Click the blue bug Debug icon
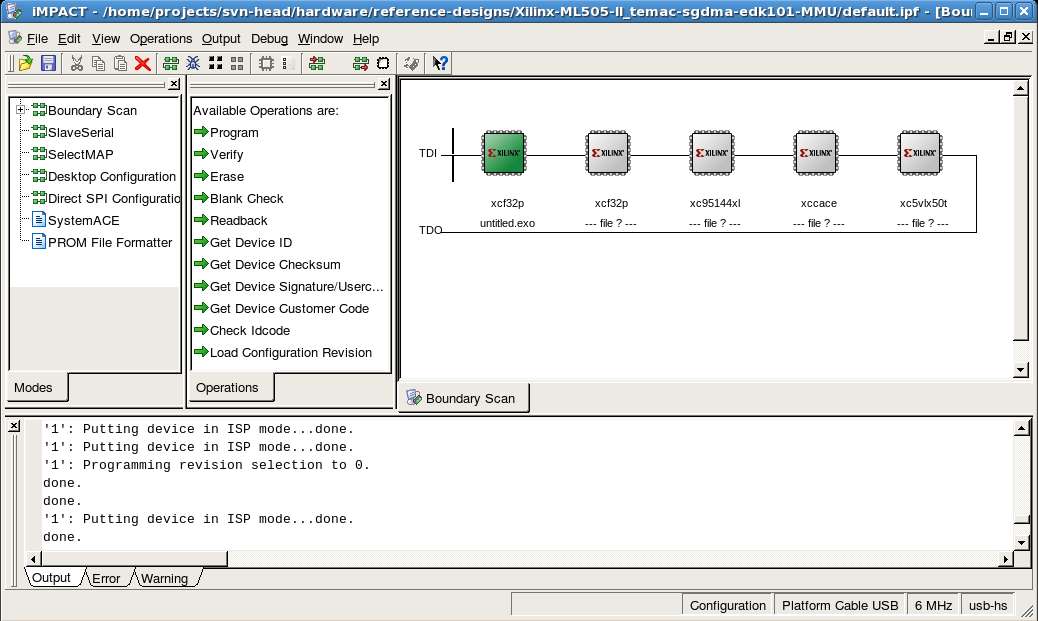Viewport: 1038px width, 621px height. tap(193, 63)
